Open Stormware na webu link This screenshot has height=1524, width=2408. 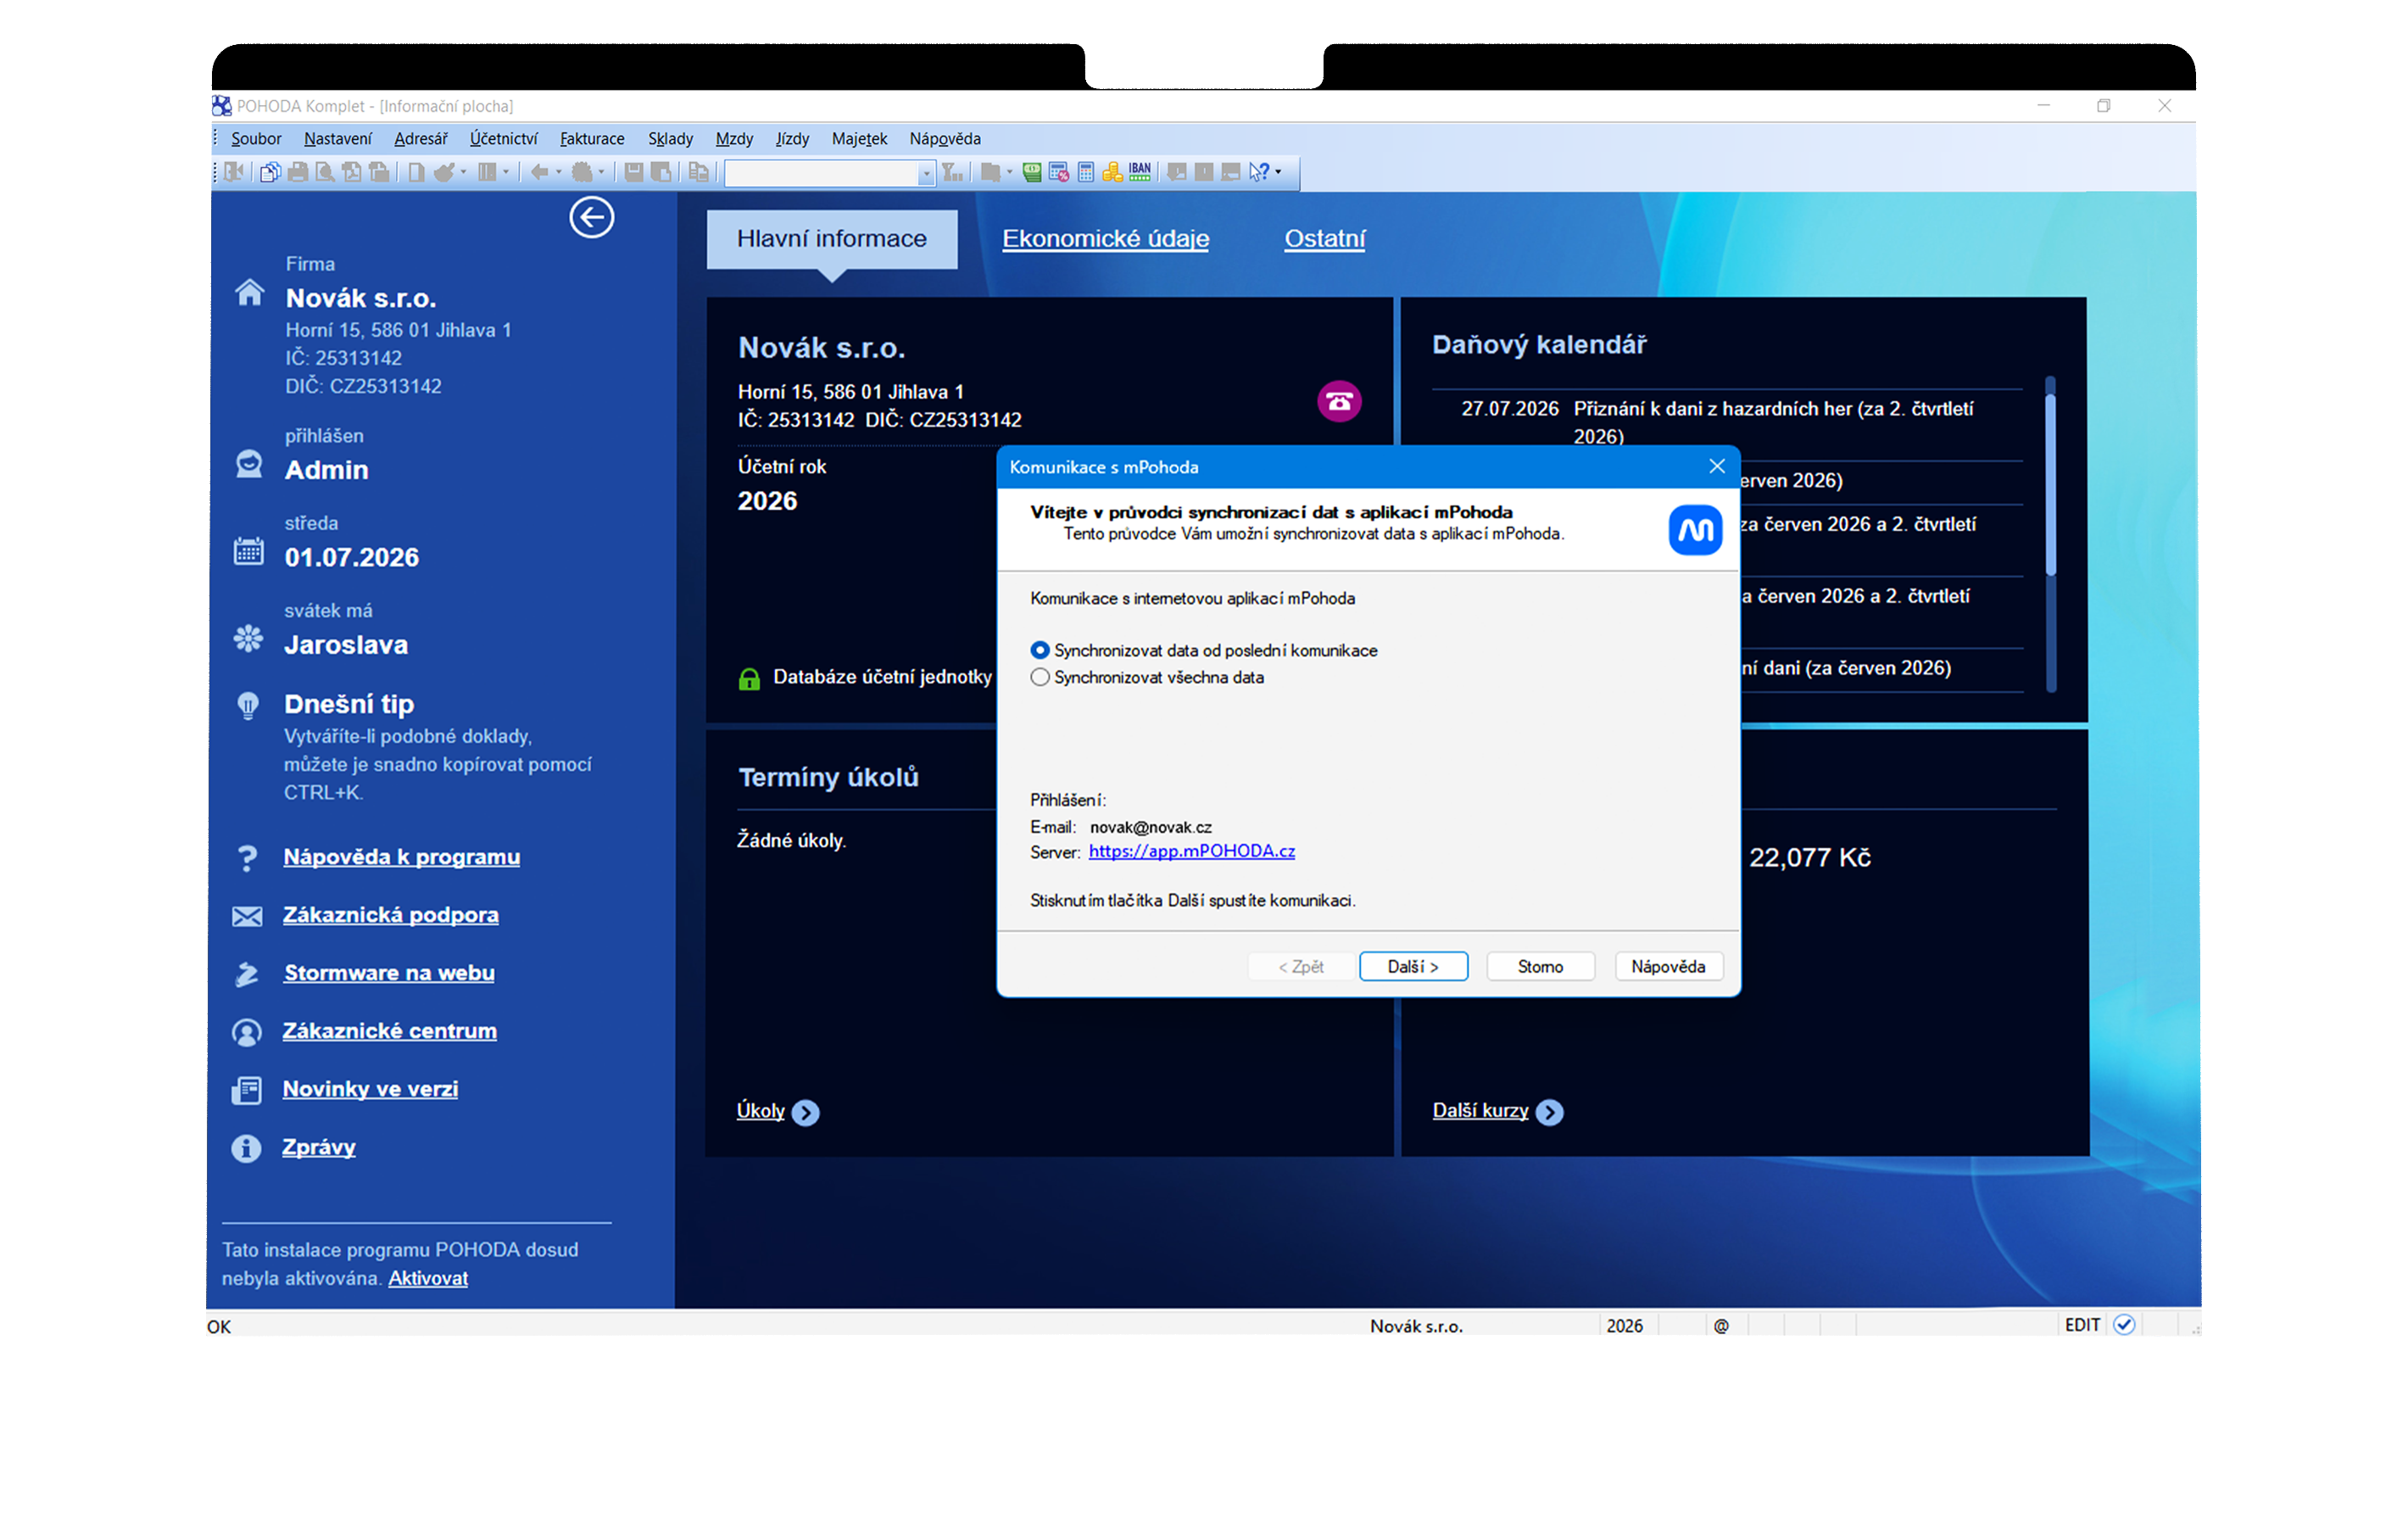pos(389,973)
